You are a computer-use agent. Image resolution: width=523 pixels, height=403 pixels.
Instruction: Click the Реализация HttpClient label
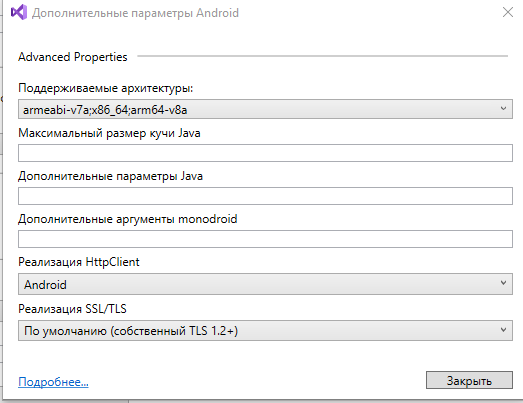point(79,262)
